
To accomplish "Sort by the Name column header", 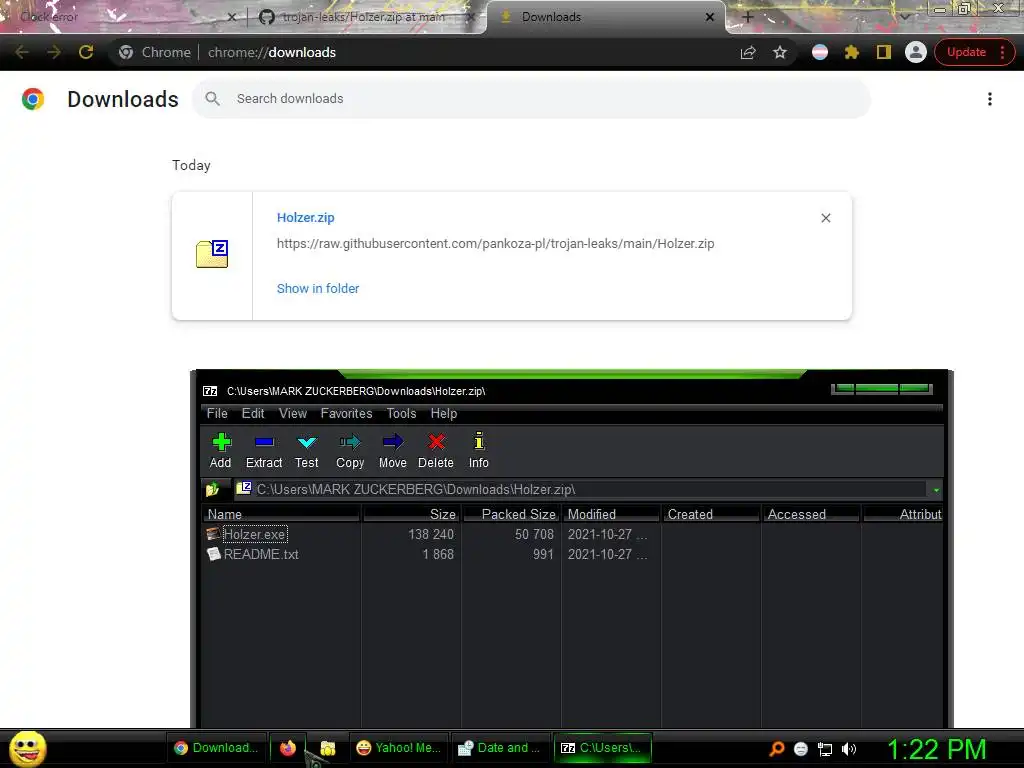I will pos(281,514).
